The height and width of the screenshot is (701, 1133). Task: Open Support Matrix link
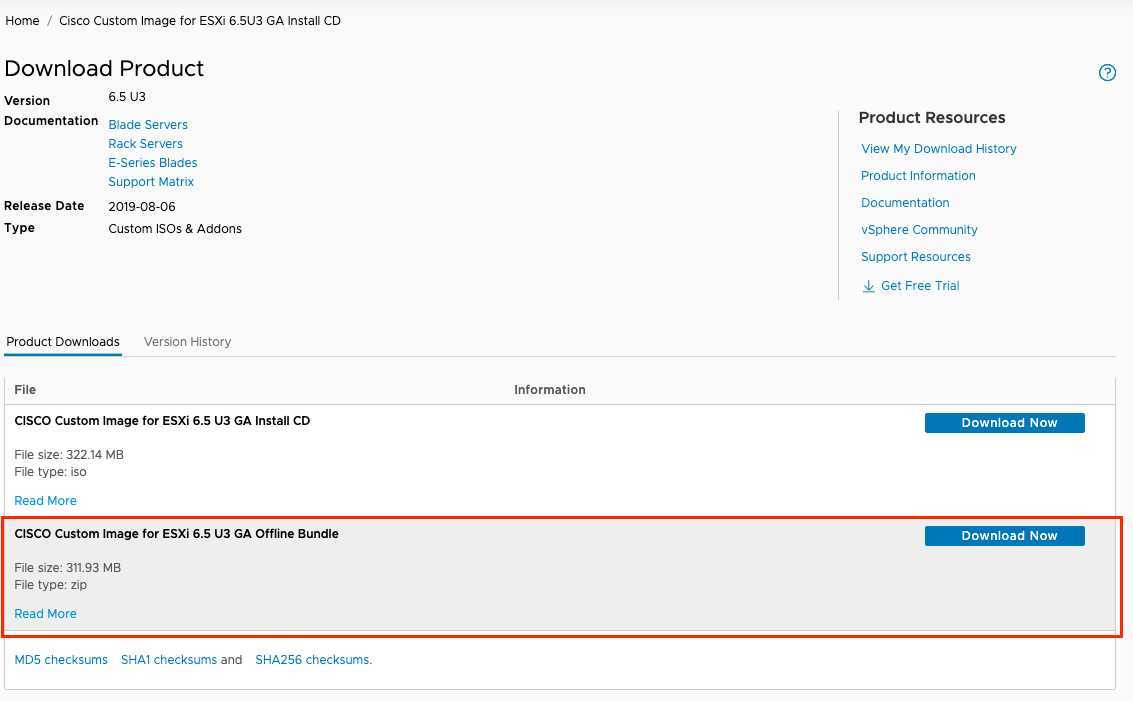[x=151, y=182]
